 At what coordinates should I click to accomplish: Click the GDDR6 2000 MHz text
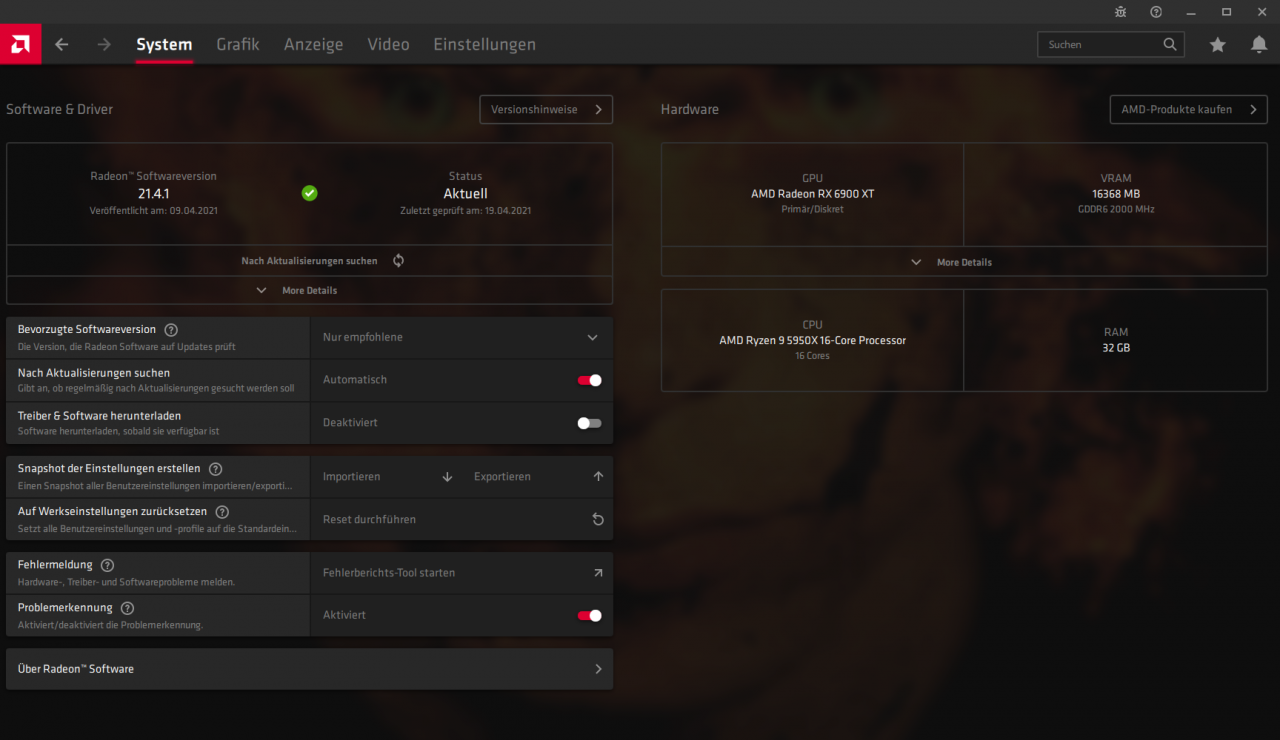pyautogui.click(x=1116, y=210)
